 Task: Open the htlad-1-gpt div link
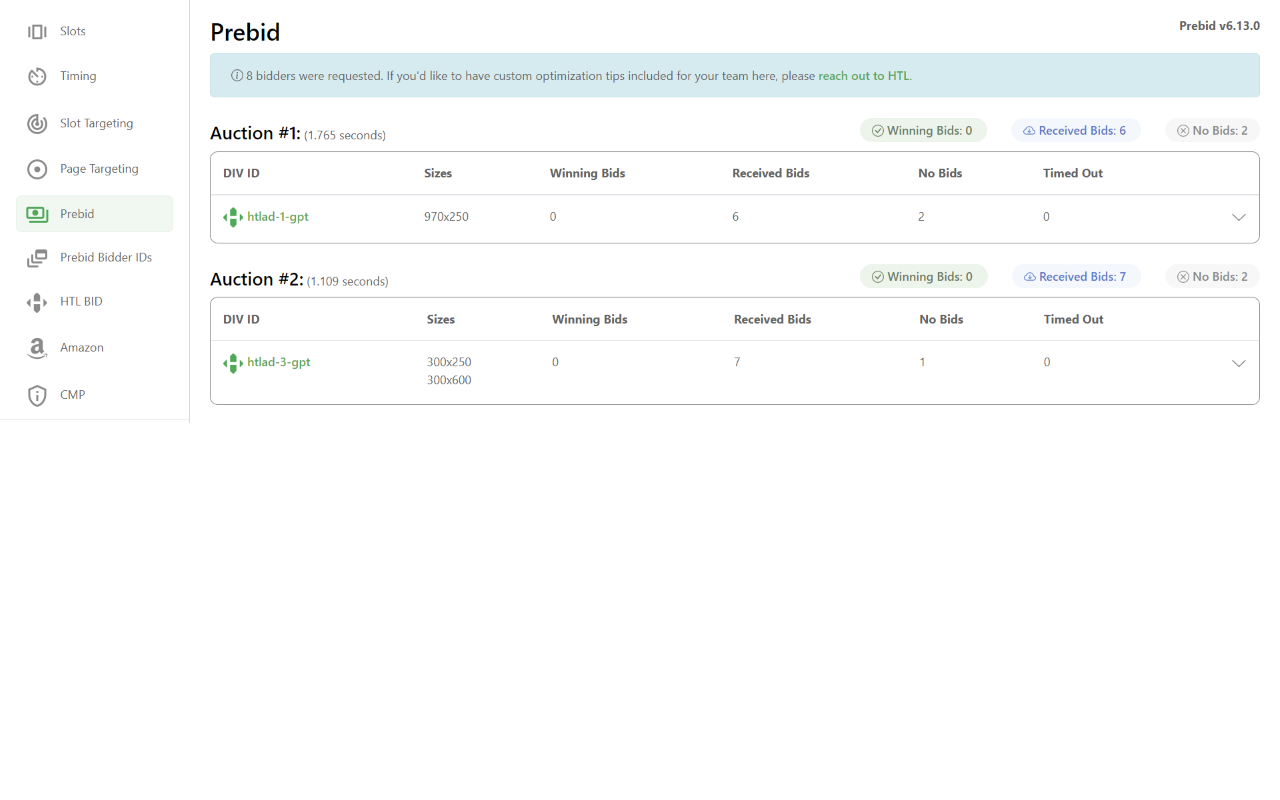tap(278, 217)
